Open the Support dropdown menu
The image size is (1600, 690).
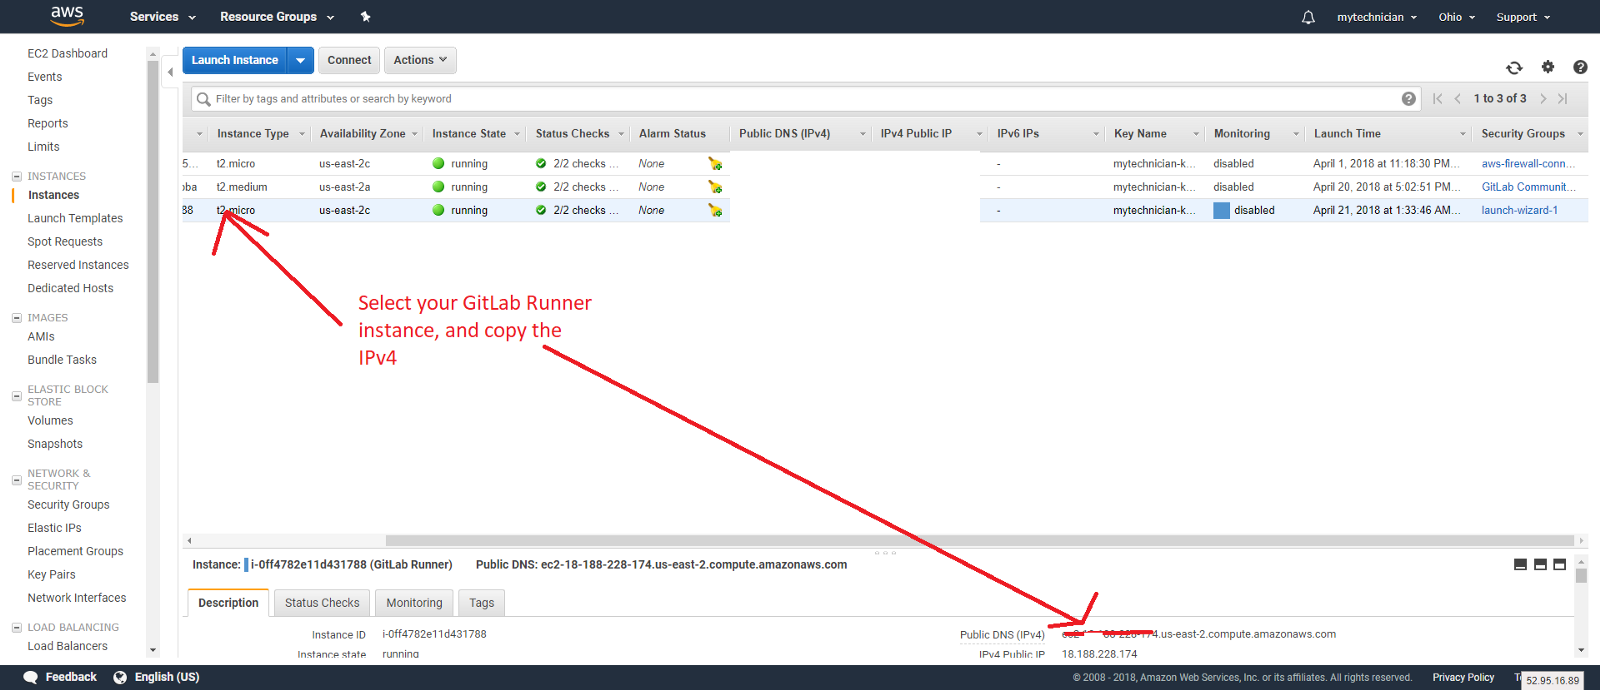(1523, 17)
